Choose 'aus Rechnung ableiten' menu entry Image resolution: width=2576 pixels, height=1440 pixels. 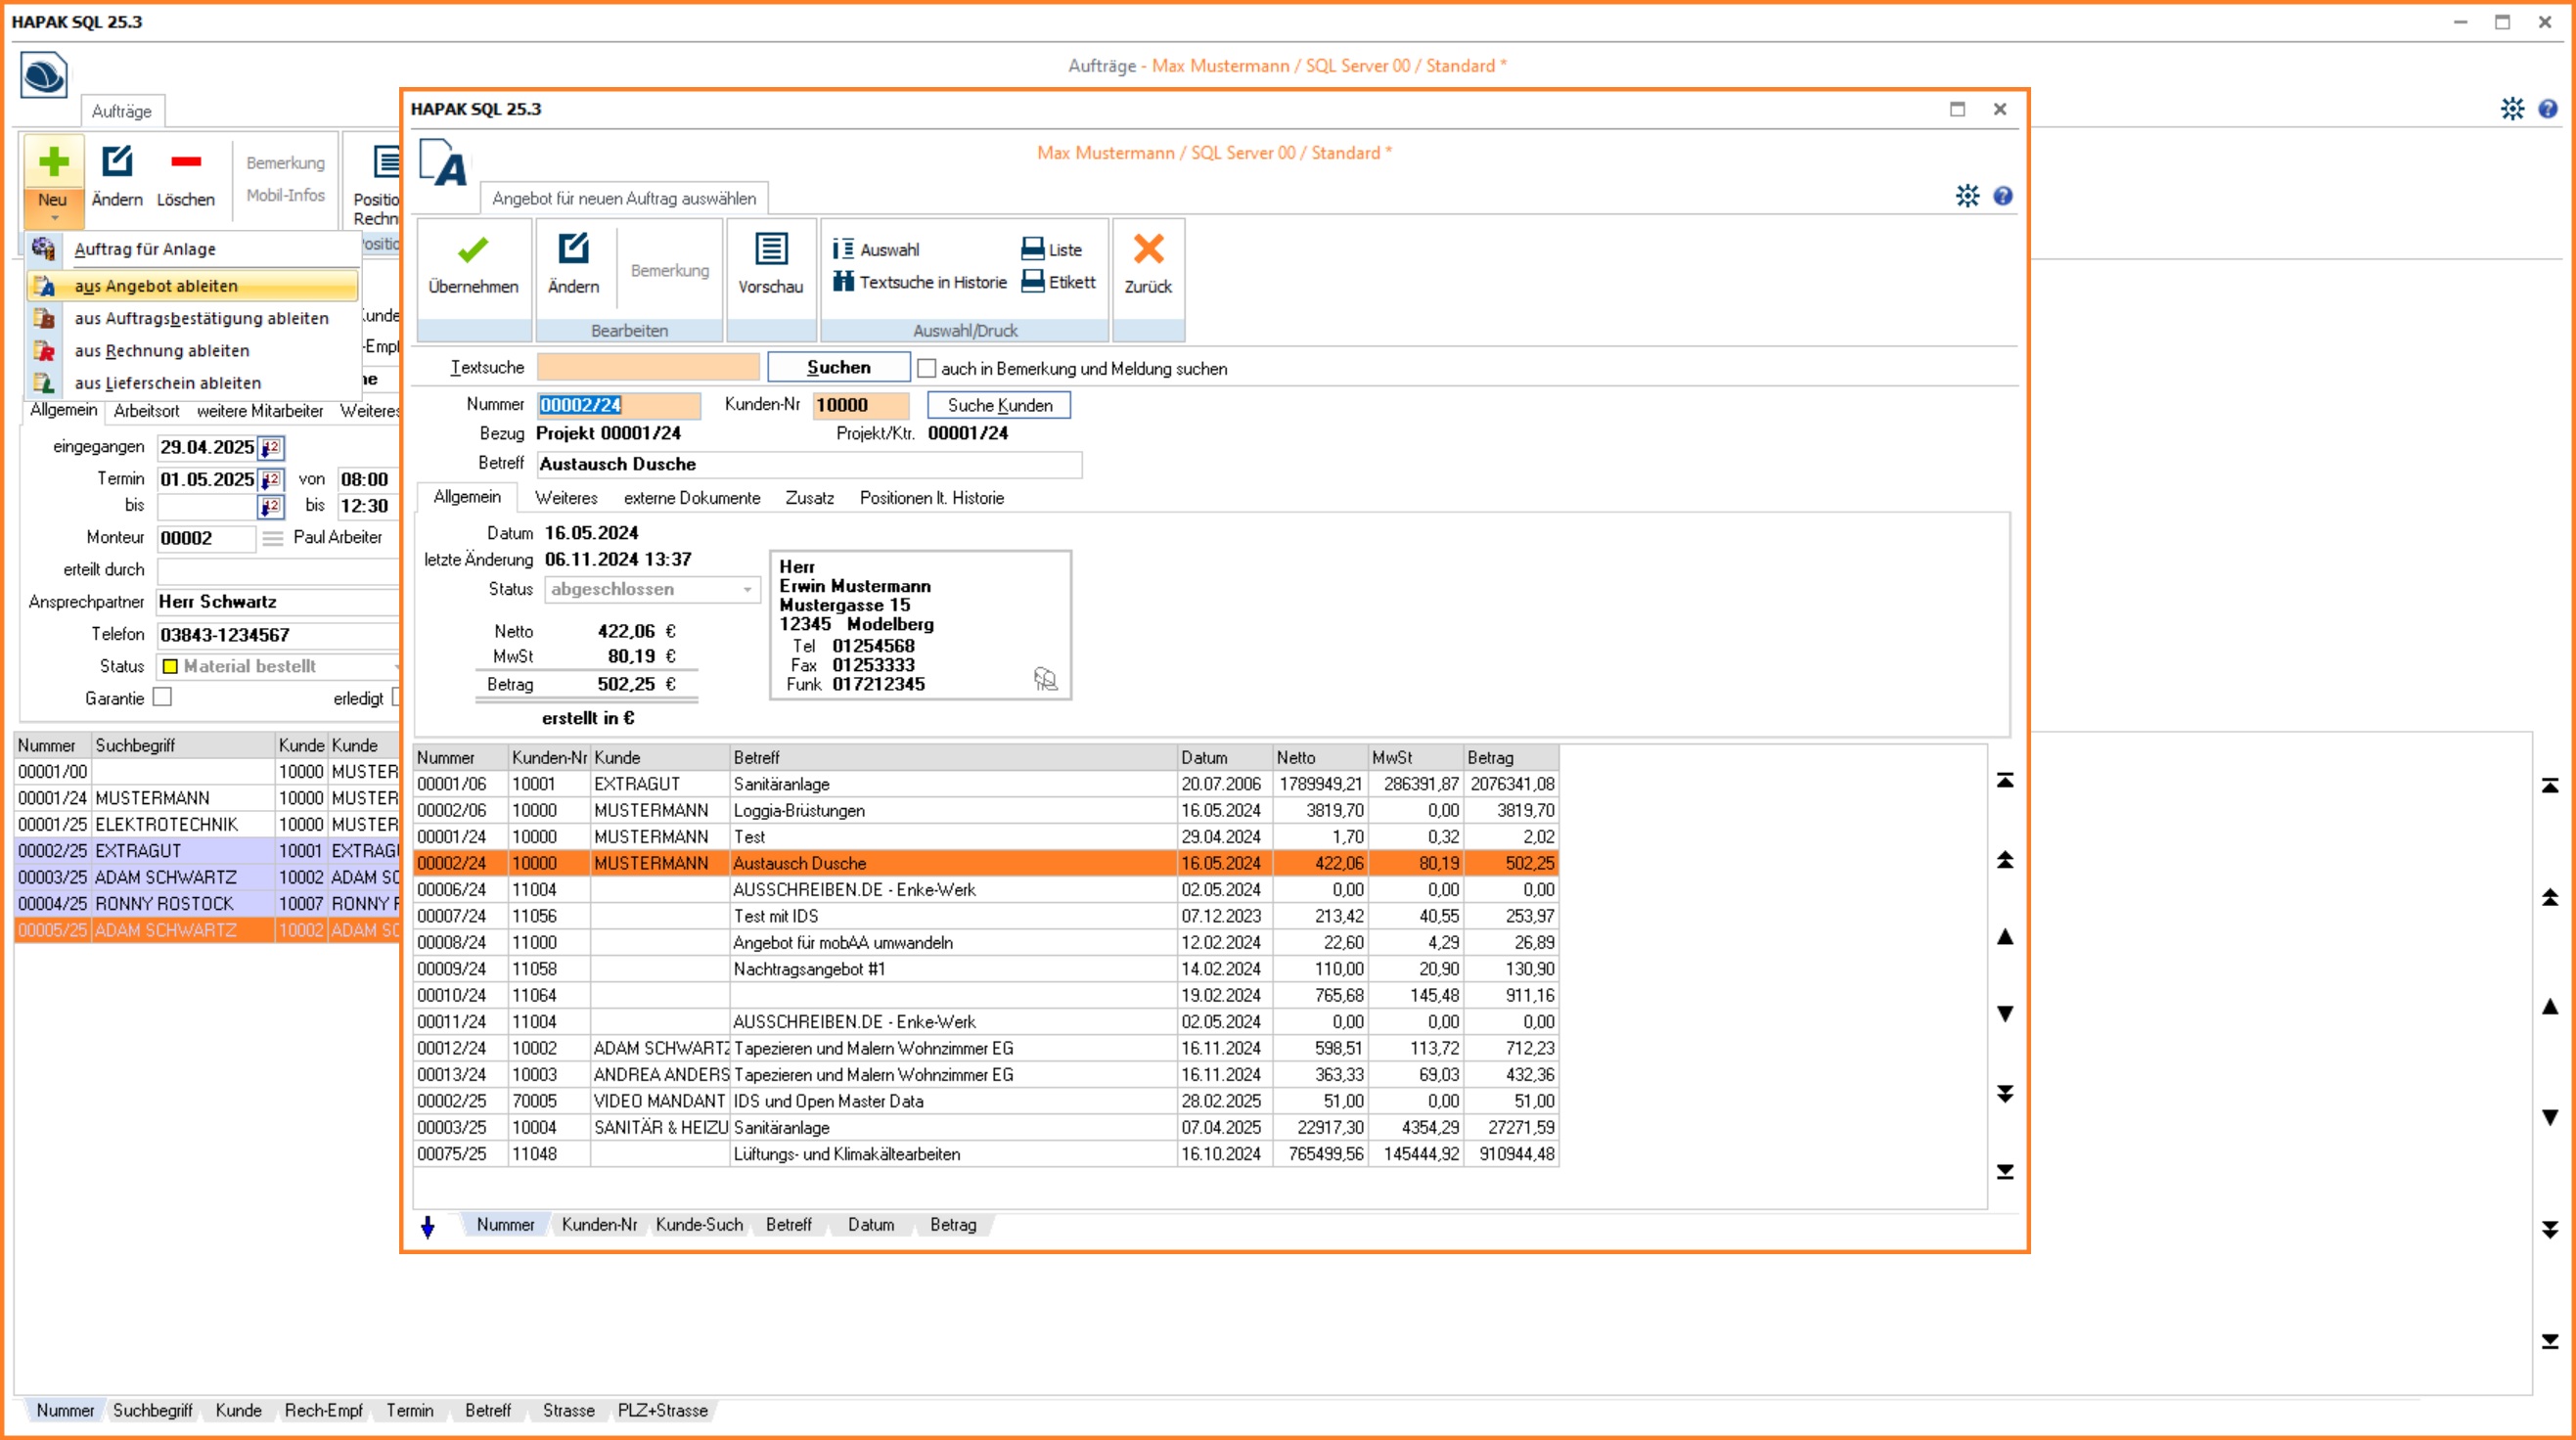(162, 351)
